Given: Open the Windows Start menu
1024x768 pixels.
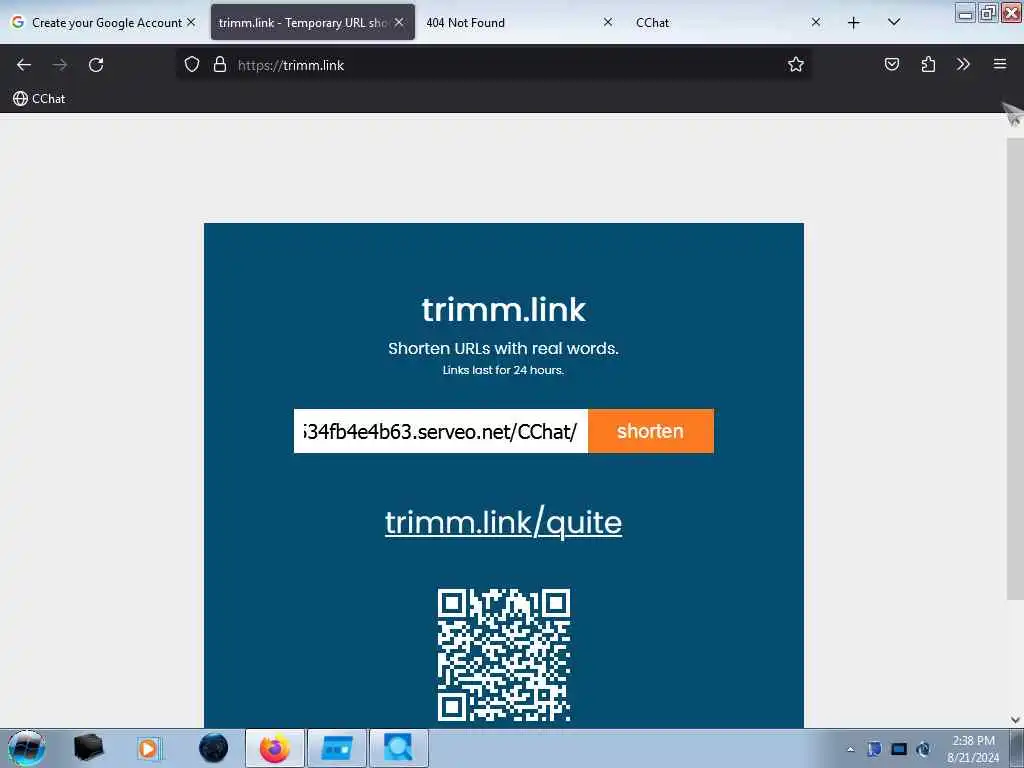Looking at the screenshot, I should coord(26,748).
